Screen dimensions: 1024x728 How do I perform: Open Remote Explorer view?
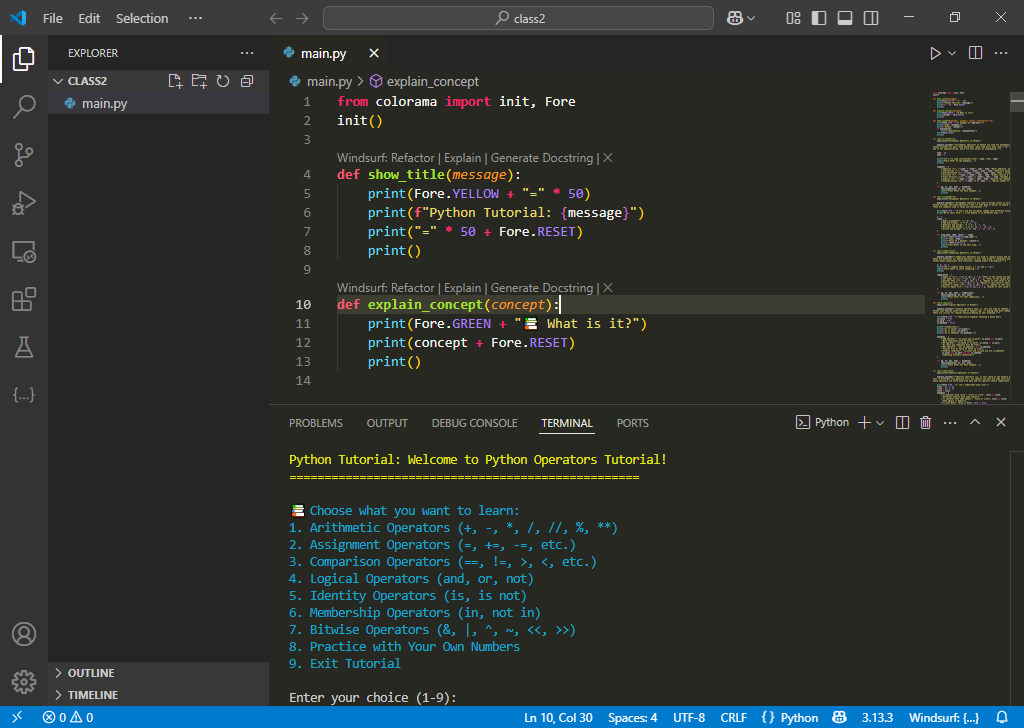click(x=24, y=251)
